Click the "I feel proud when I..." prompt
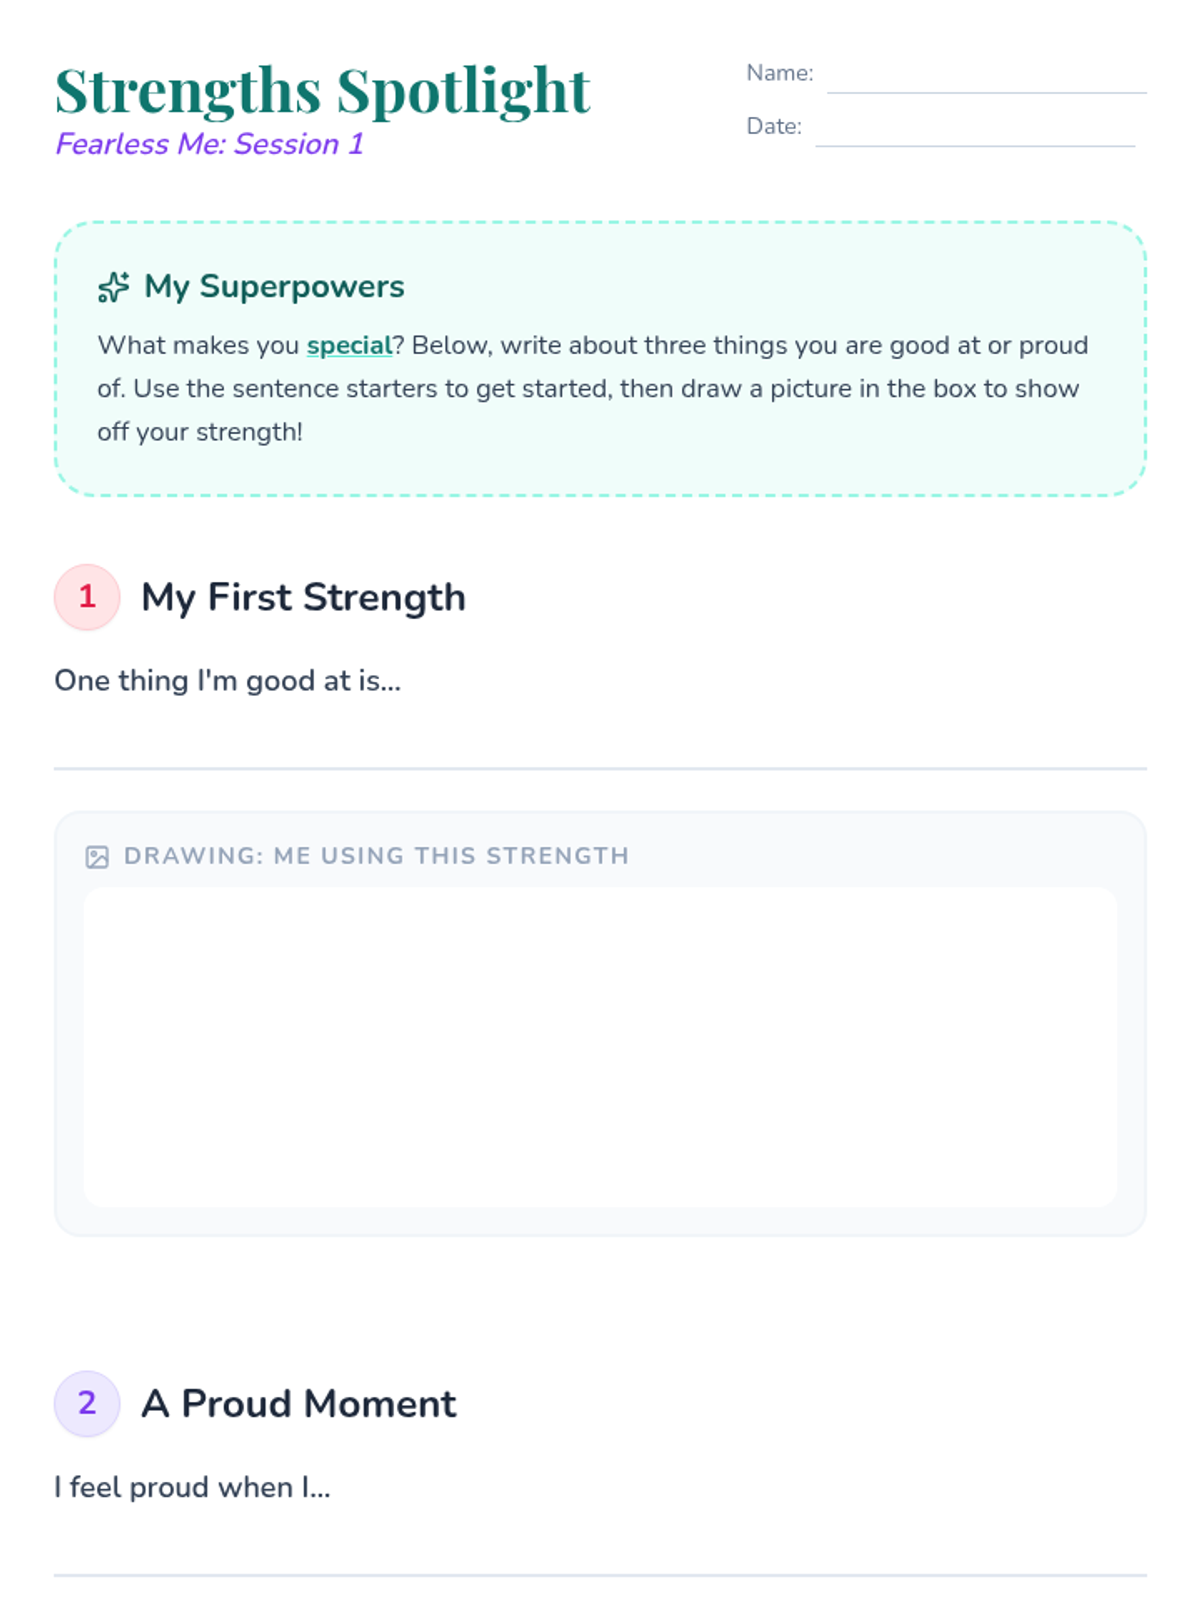The image size is (1200, 1600). click(192, 1488)
